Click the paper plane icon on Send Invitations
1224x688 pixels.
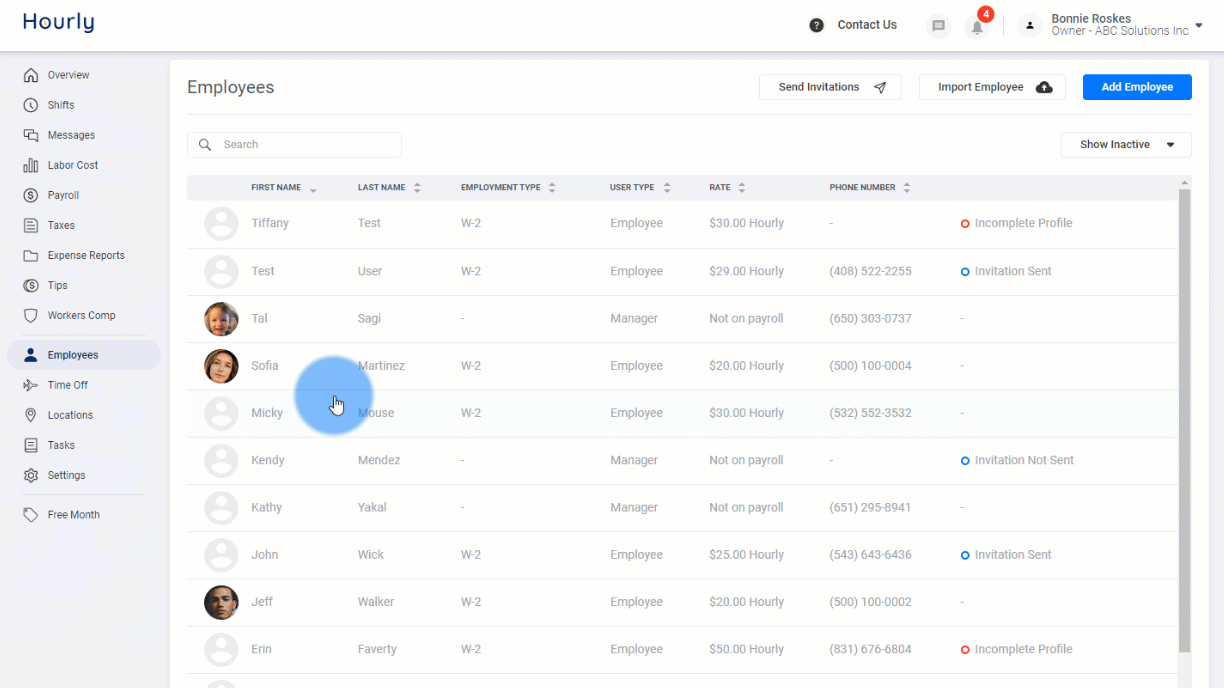click(880, 87)
